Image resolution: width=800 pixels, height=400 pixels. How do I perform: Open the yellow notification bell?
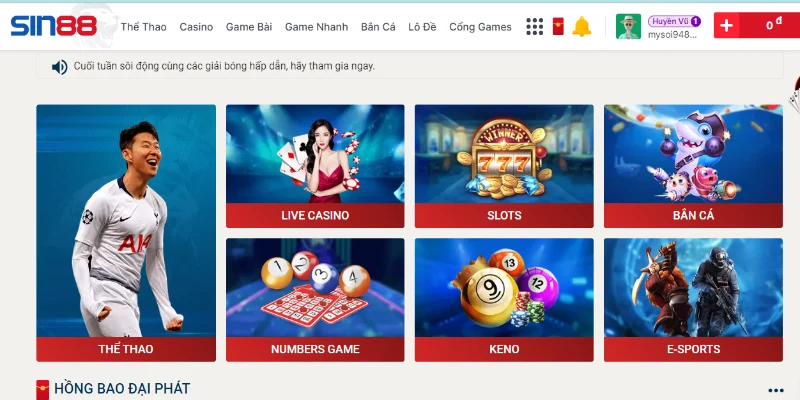(x=581, y=27)
